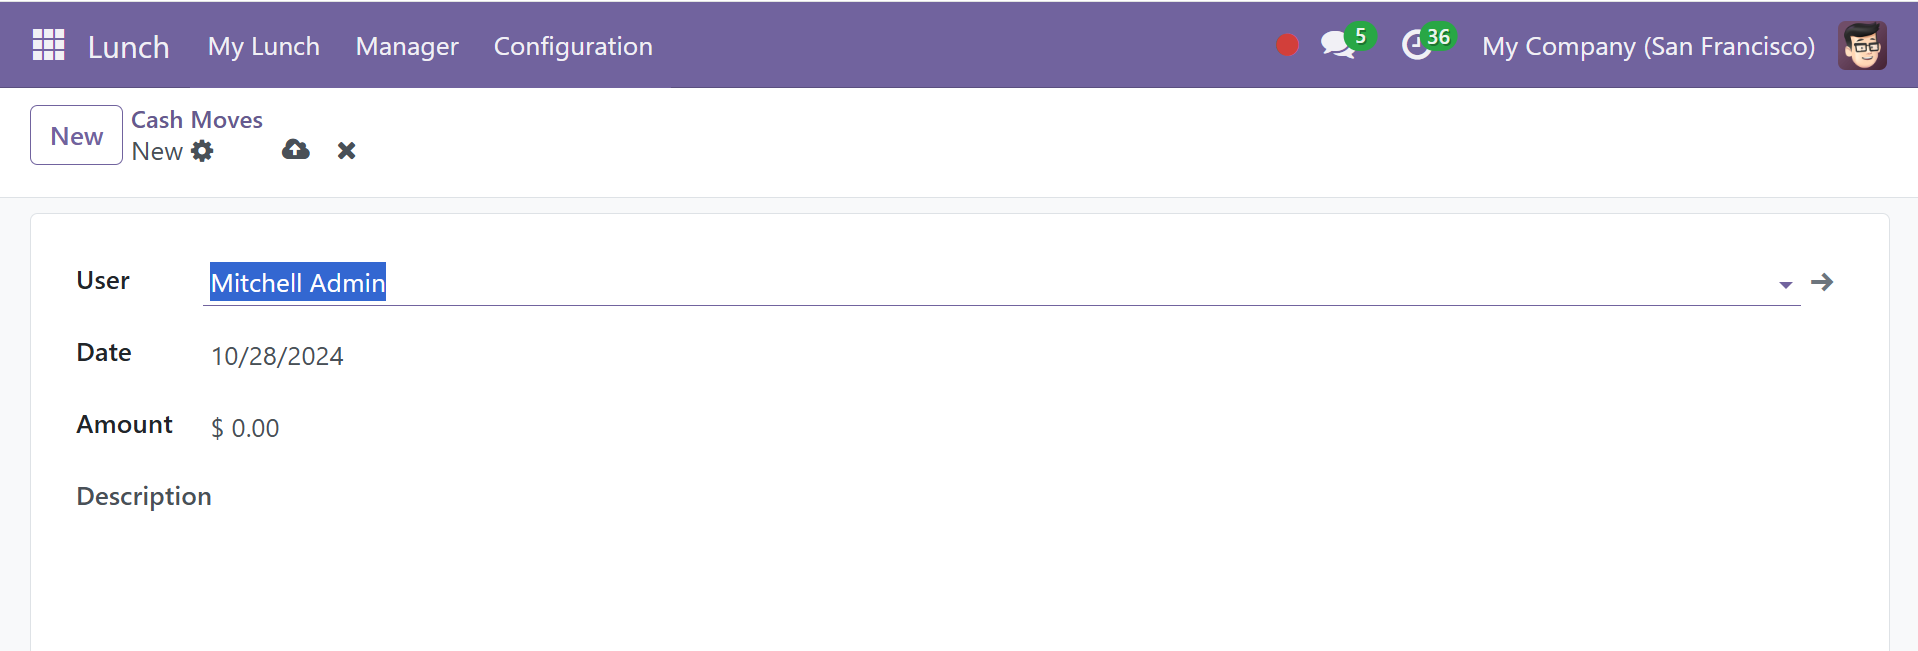Image resolution: width=1918 pixels, height=651 pixels.
Task: Open the Manager menu
Action: click(x=407, y=46)
